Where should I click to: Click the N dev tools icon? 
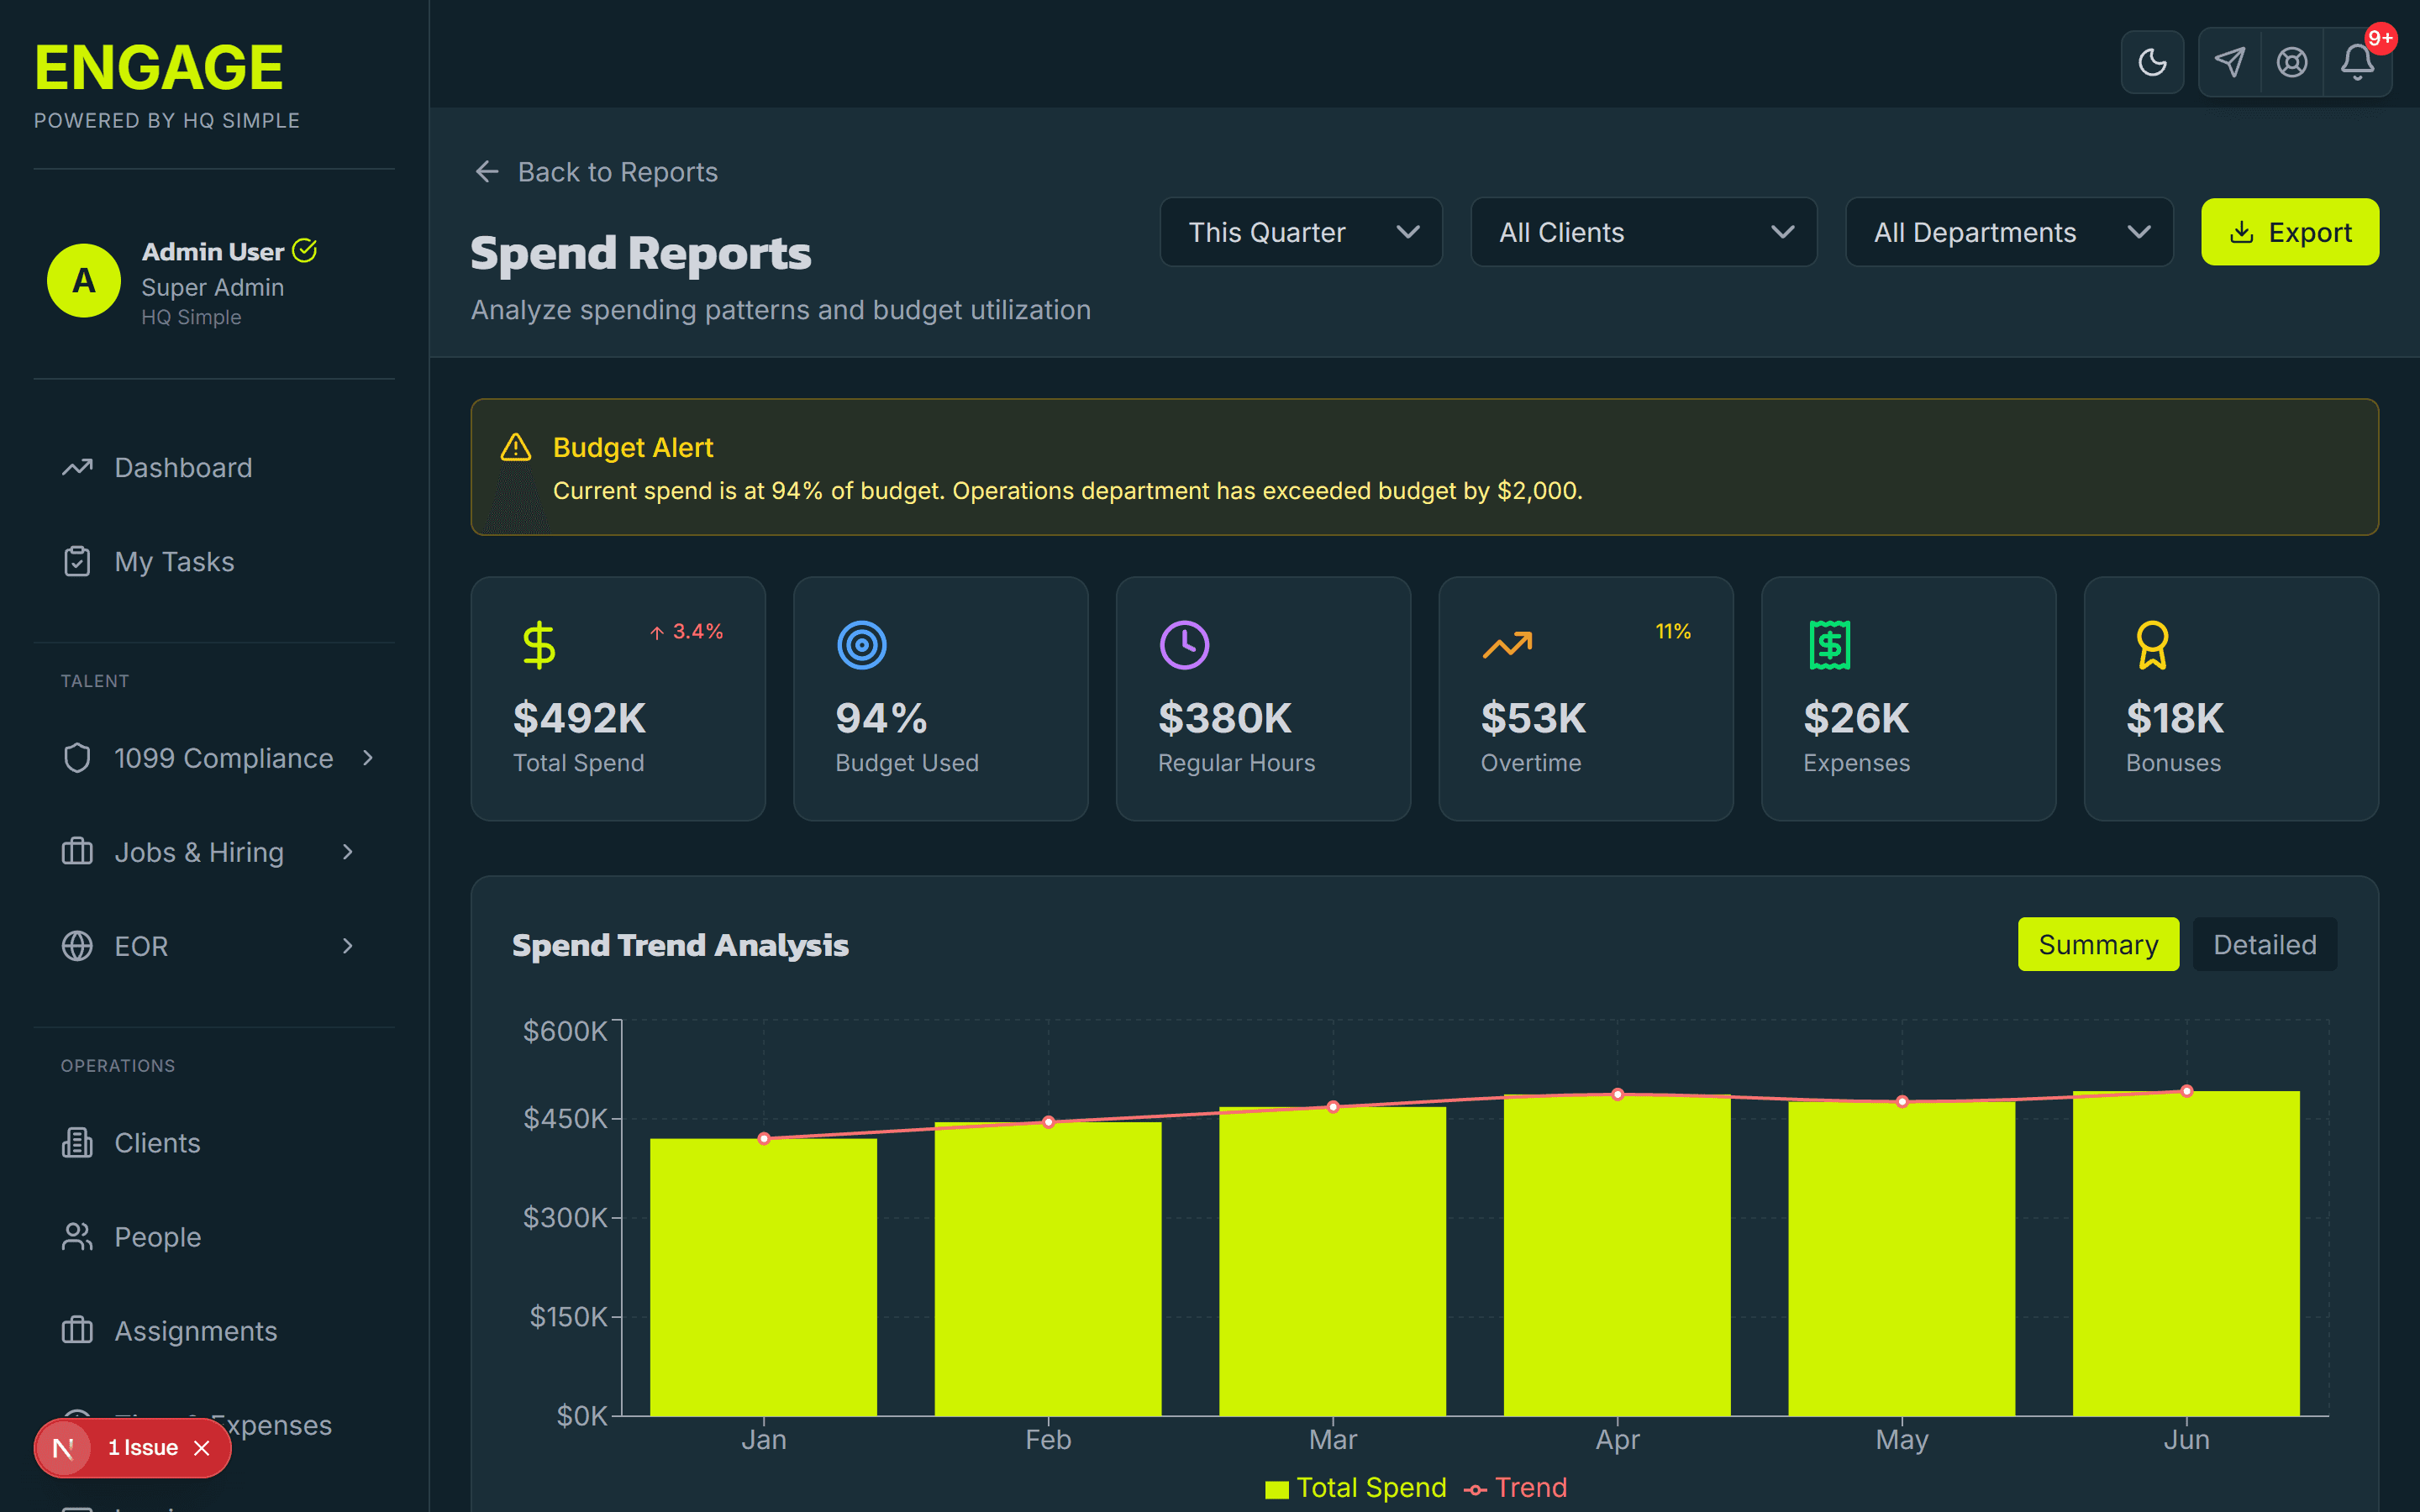[x=63, y=1448]
